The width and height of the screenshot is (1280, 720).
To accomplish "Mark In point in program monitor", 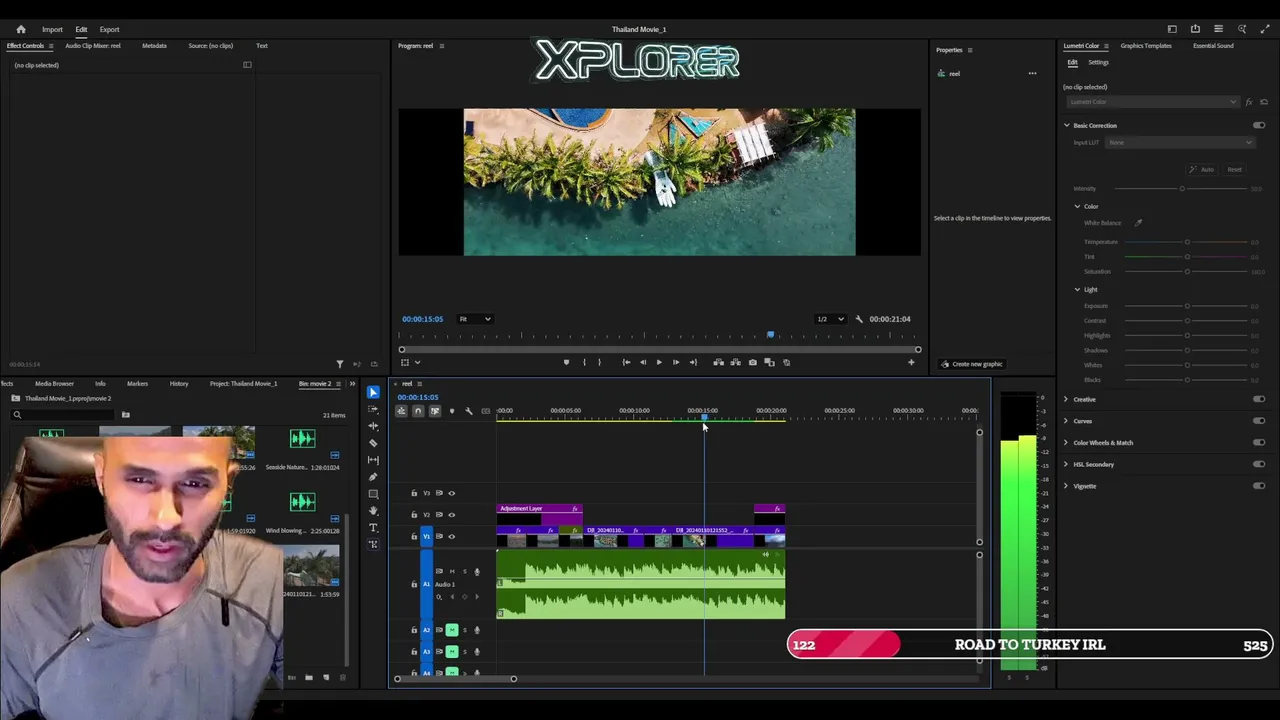I will point(584,363).
